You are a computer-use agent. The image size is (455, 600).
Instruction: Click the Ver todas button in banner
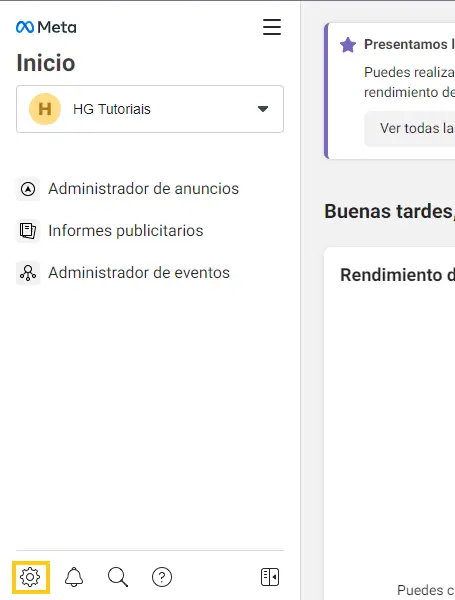coord(409,129)
